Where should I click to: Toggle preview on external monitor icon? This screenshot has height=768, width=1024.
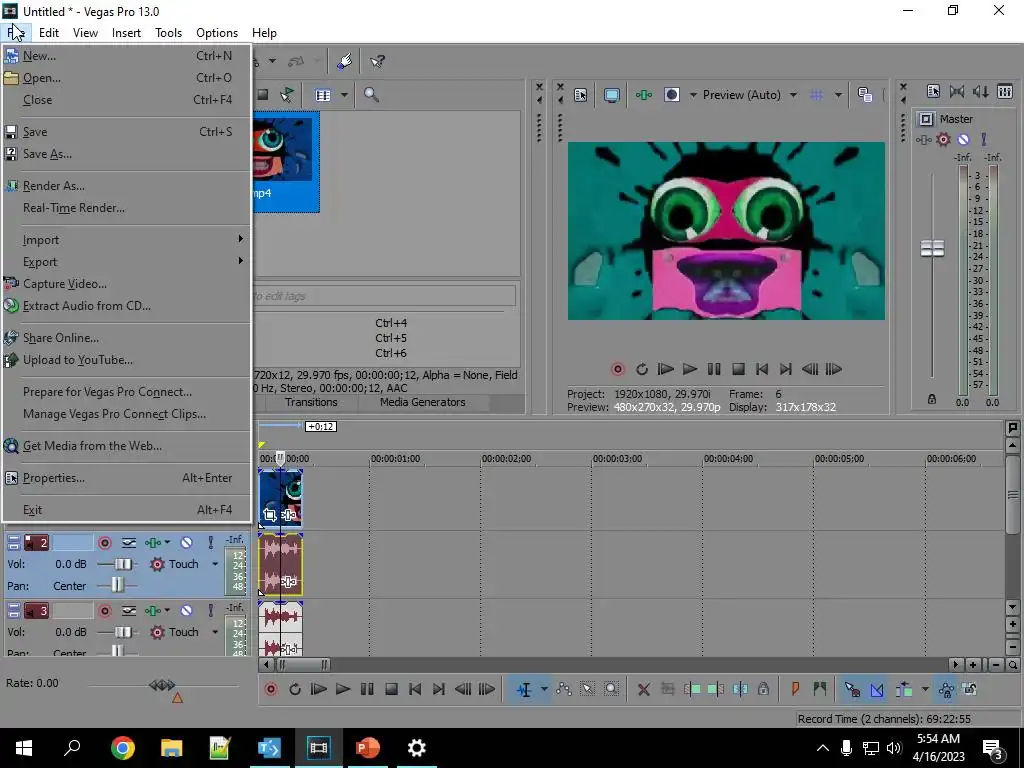point(611,95)
